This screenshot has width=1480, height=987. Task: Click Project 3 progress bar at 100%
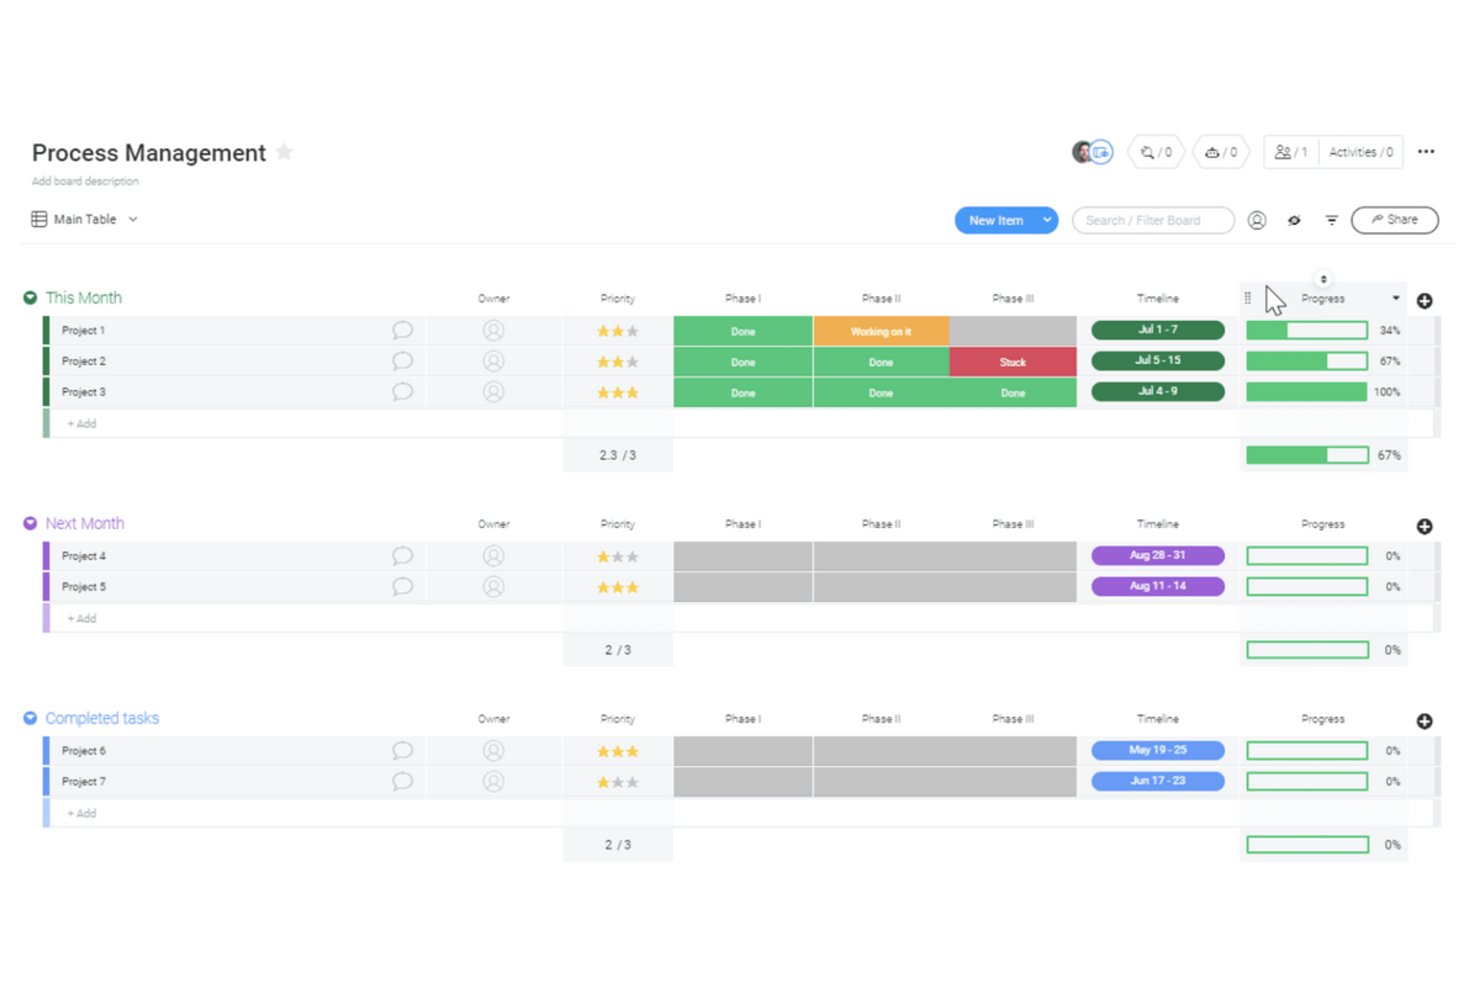1307,392
